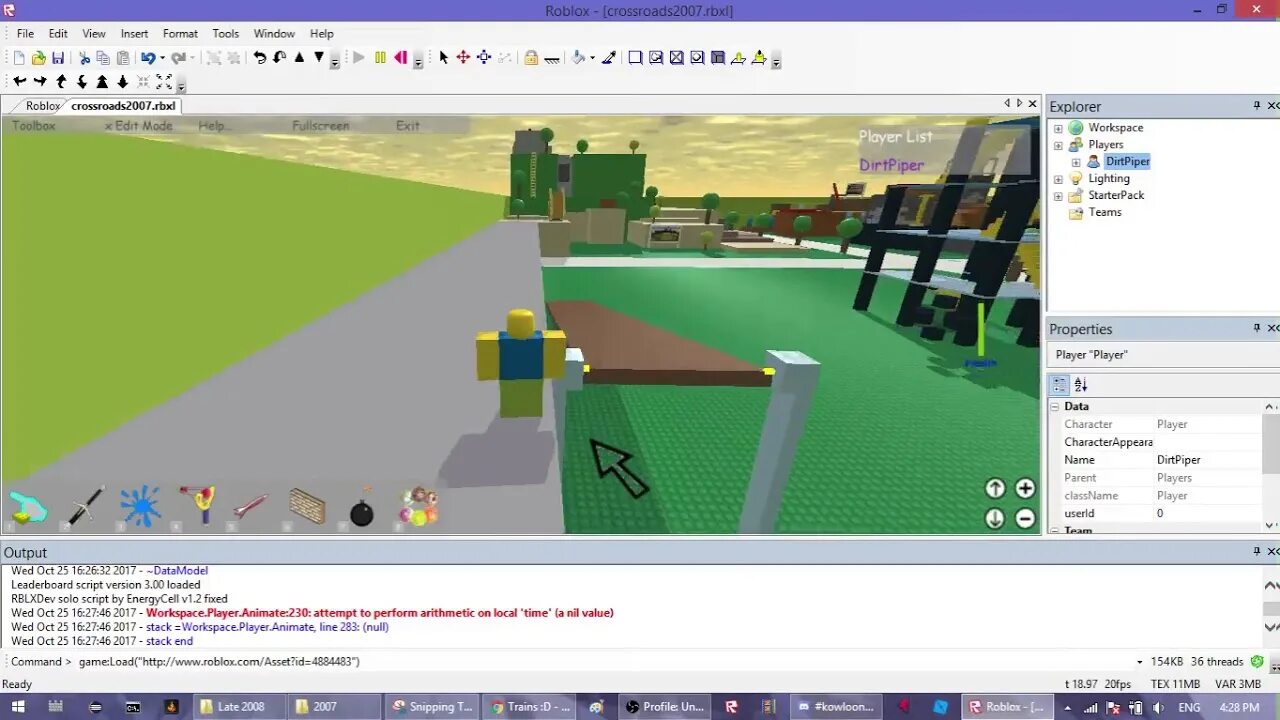Click the padlock Lock tool

tap(531, 58)
